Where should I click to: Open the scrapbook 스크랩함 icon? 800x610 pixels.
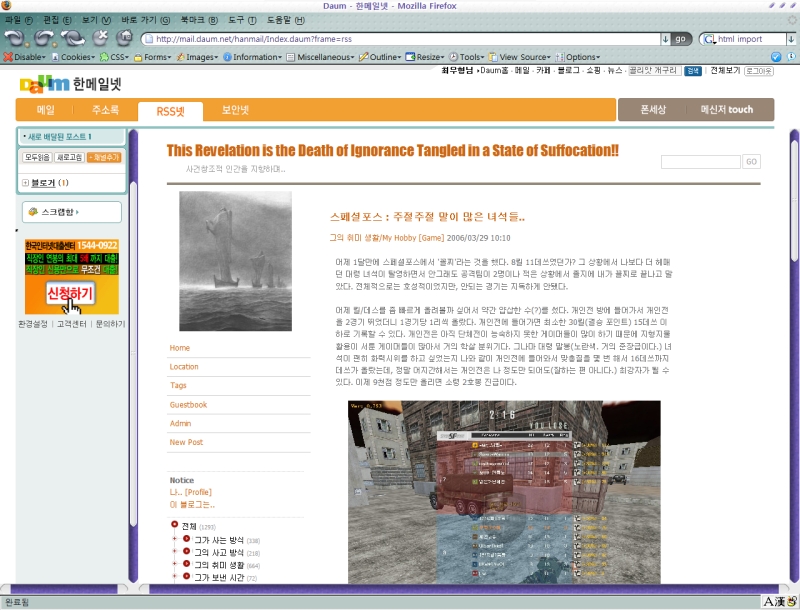tap(33, 212)
